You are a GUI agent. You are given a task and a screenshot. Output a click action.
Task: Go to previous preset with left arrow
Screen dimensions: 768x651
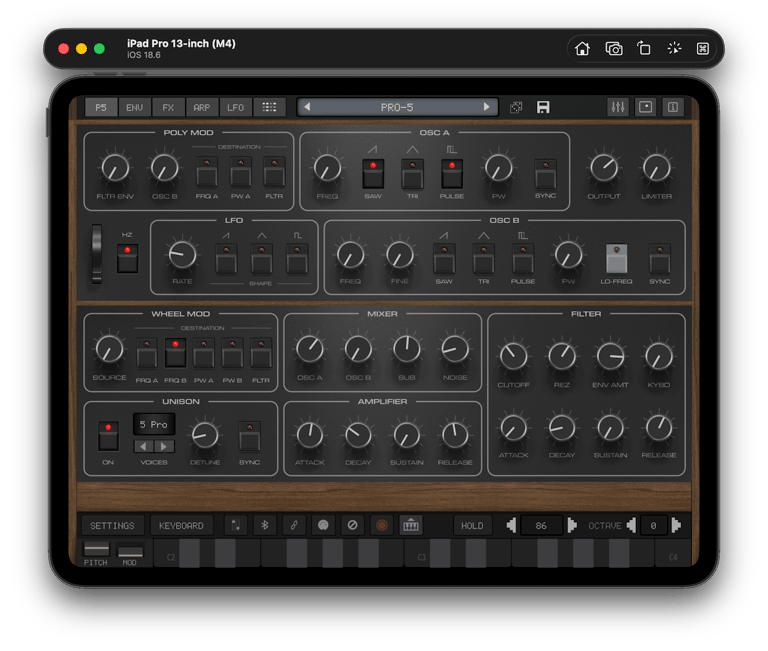307,107
